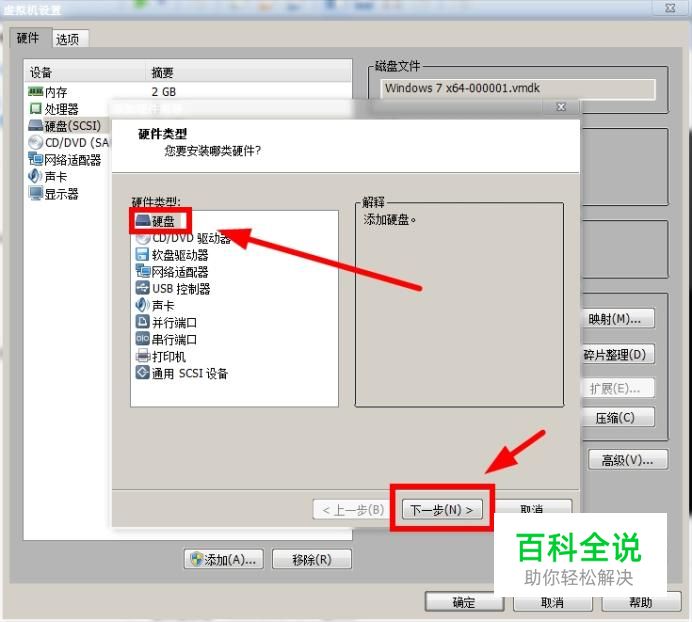Click the 网络适配器 icon in device list
Image resolution: width=692 pixels, height=622 pixels.
[35, 159]
